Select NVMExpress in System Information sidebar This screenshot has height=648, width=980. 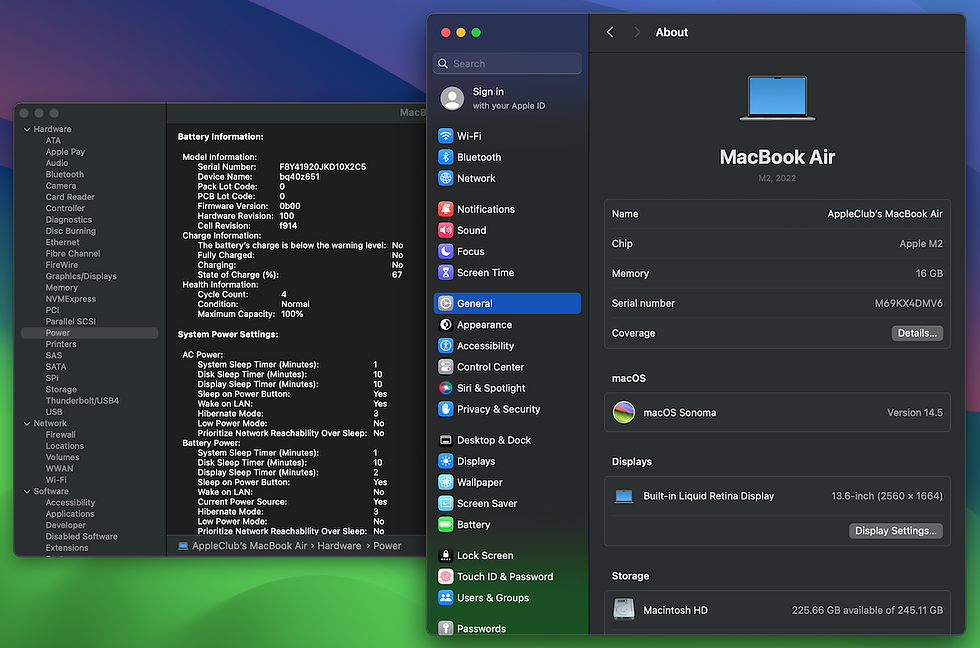tap(71, 299)
